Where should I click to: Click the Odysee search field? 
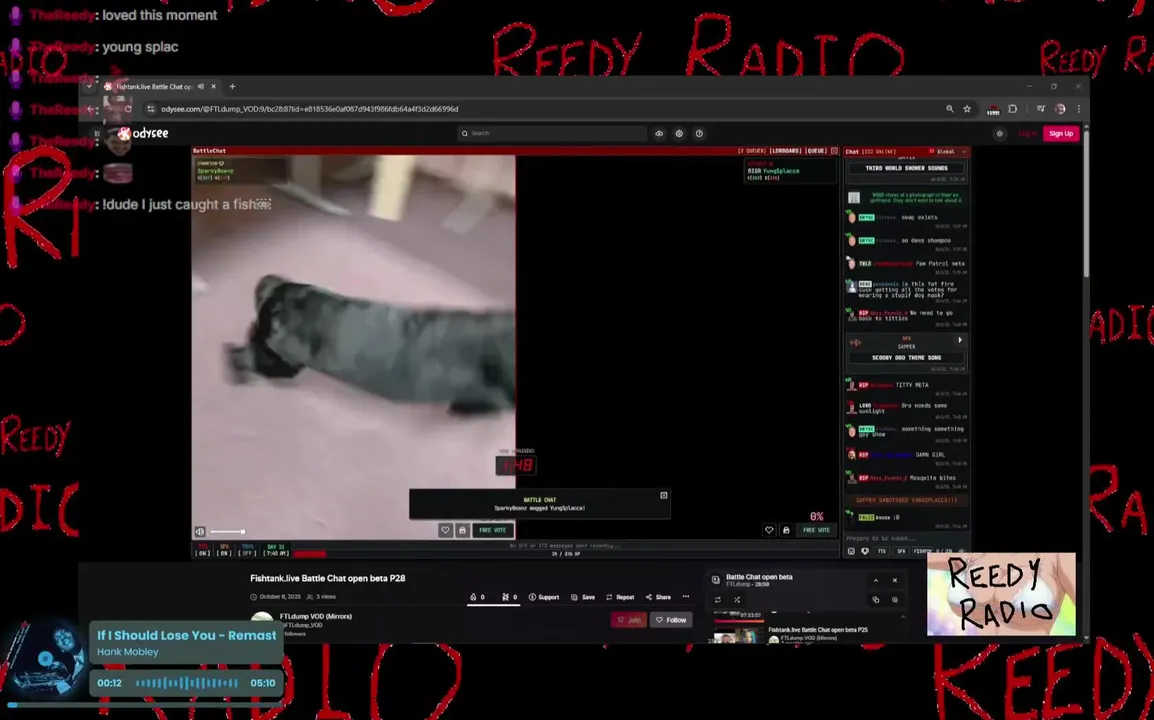pyautogui.click(x=552, y=133)
